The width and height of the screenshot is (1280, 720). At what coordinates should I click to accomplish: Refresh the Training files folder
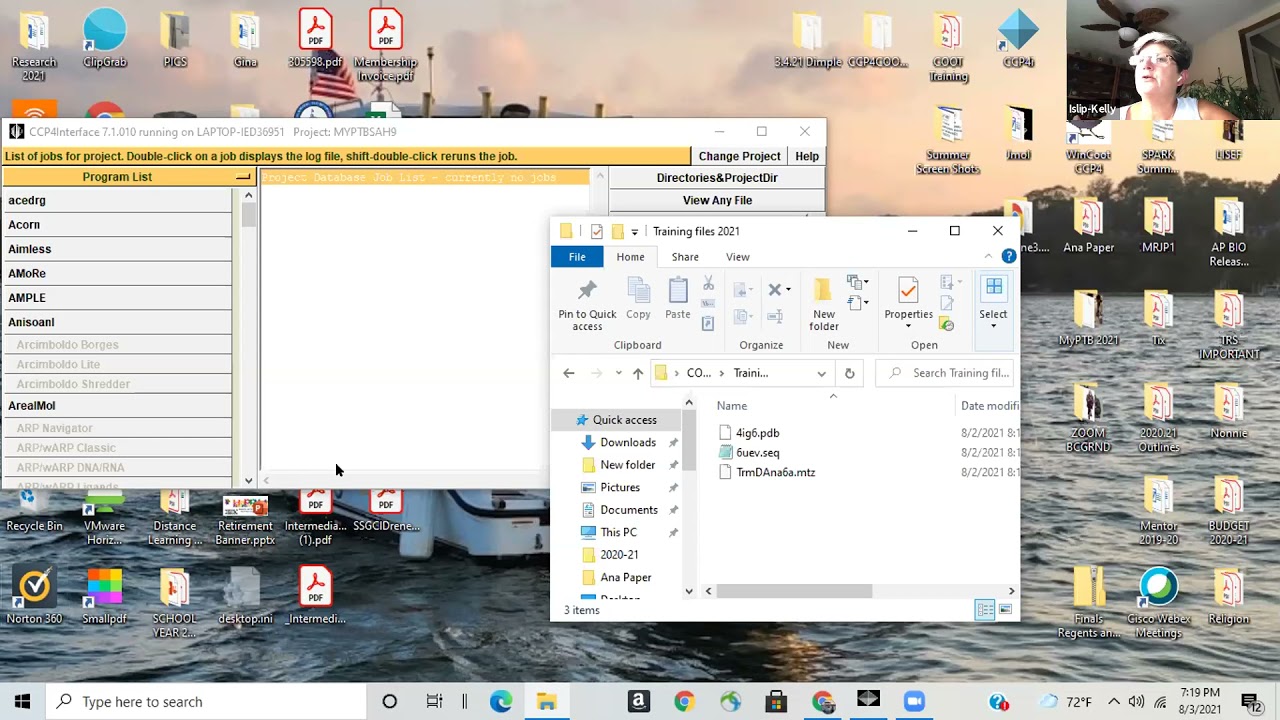[849, 373]
